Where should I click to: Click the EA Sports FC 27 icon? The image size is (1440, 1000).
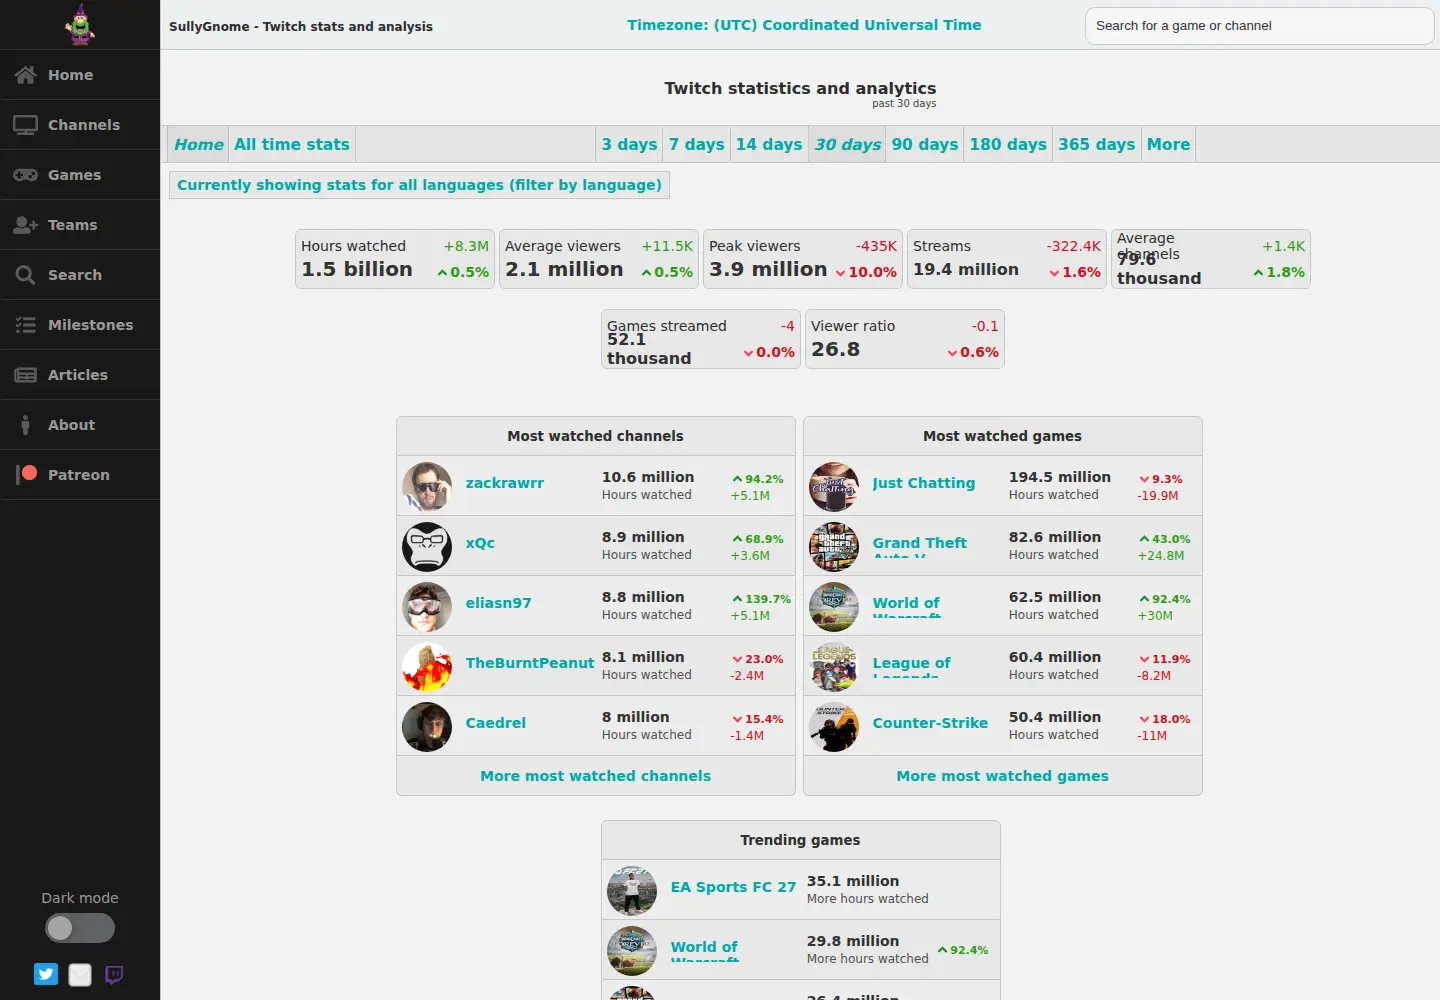pos(632,891)
